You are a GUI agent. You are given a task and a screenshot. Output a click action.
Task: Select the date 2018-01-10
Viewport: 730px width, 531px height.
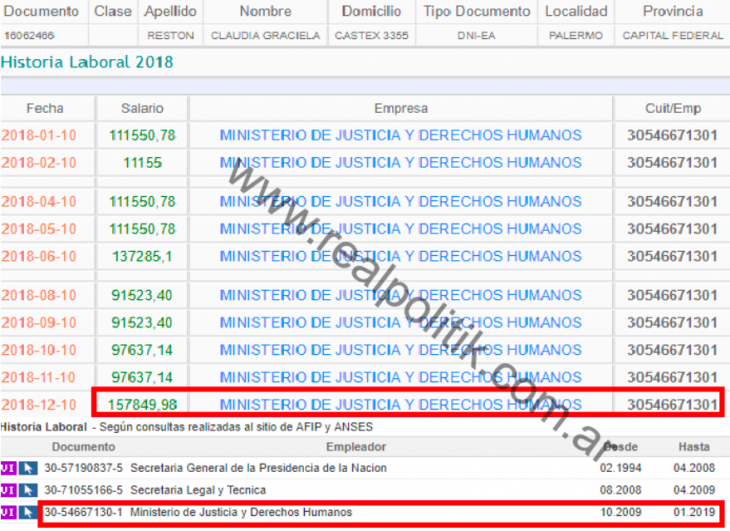(x=39, y=135)
